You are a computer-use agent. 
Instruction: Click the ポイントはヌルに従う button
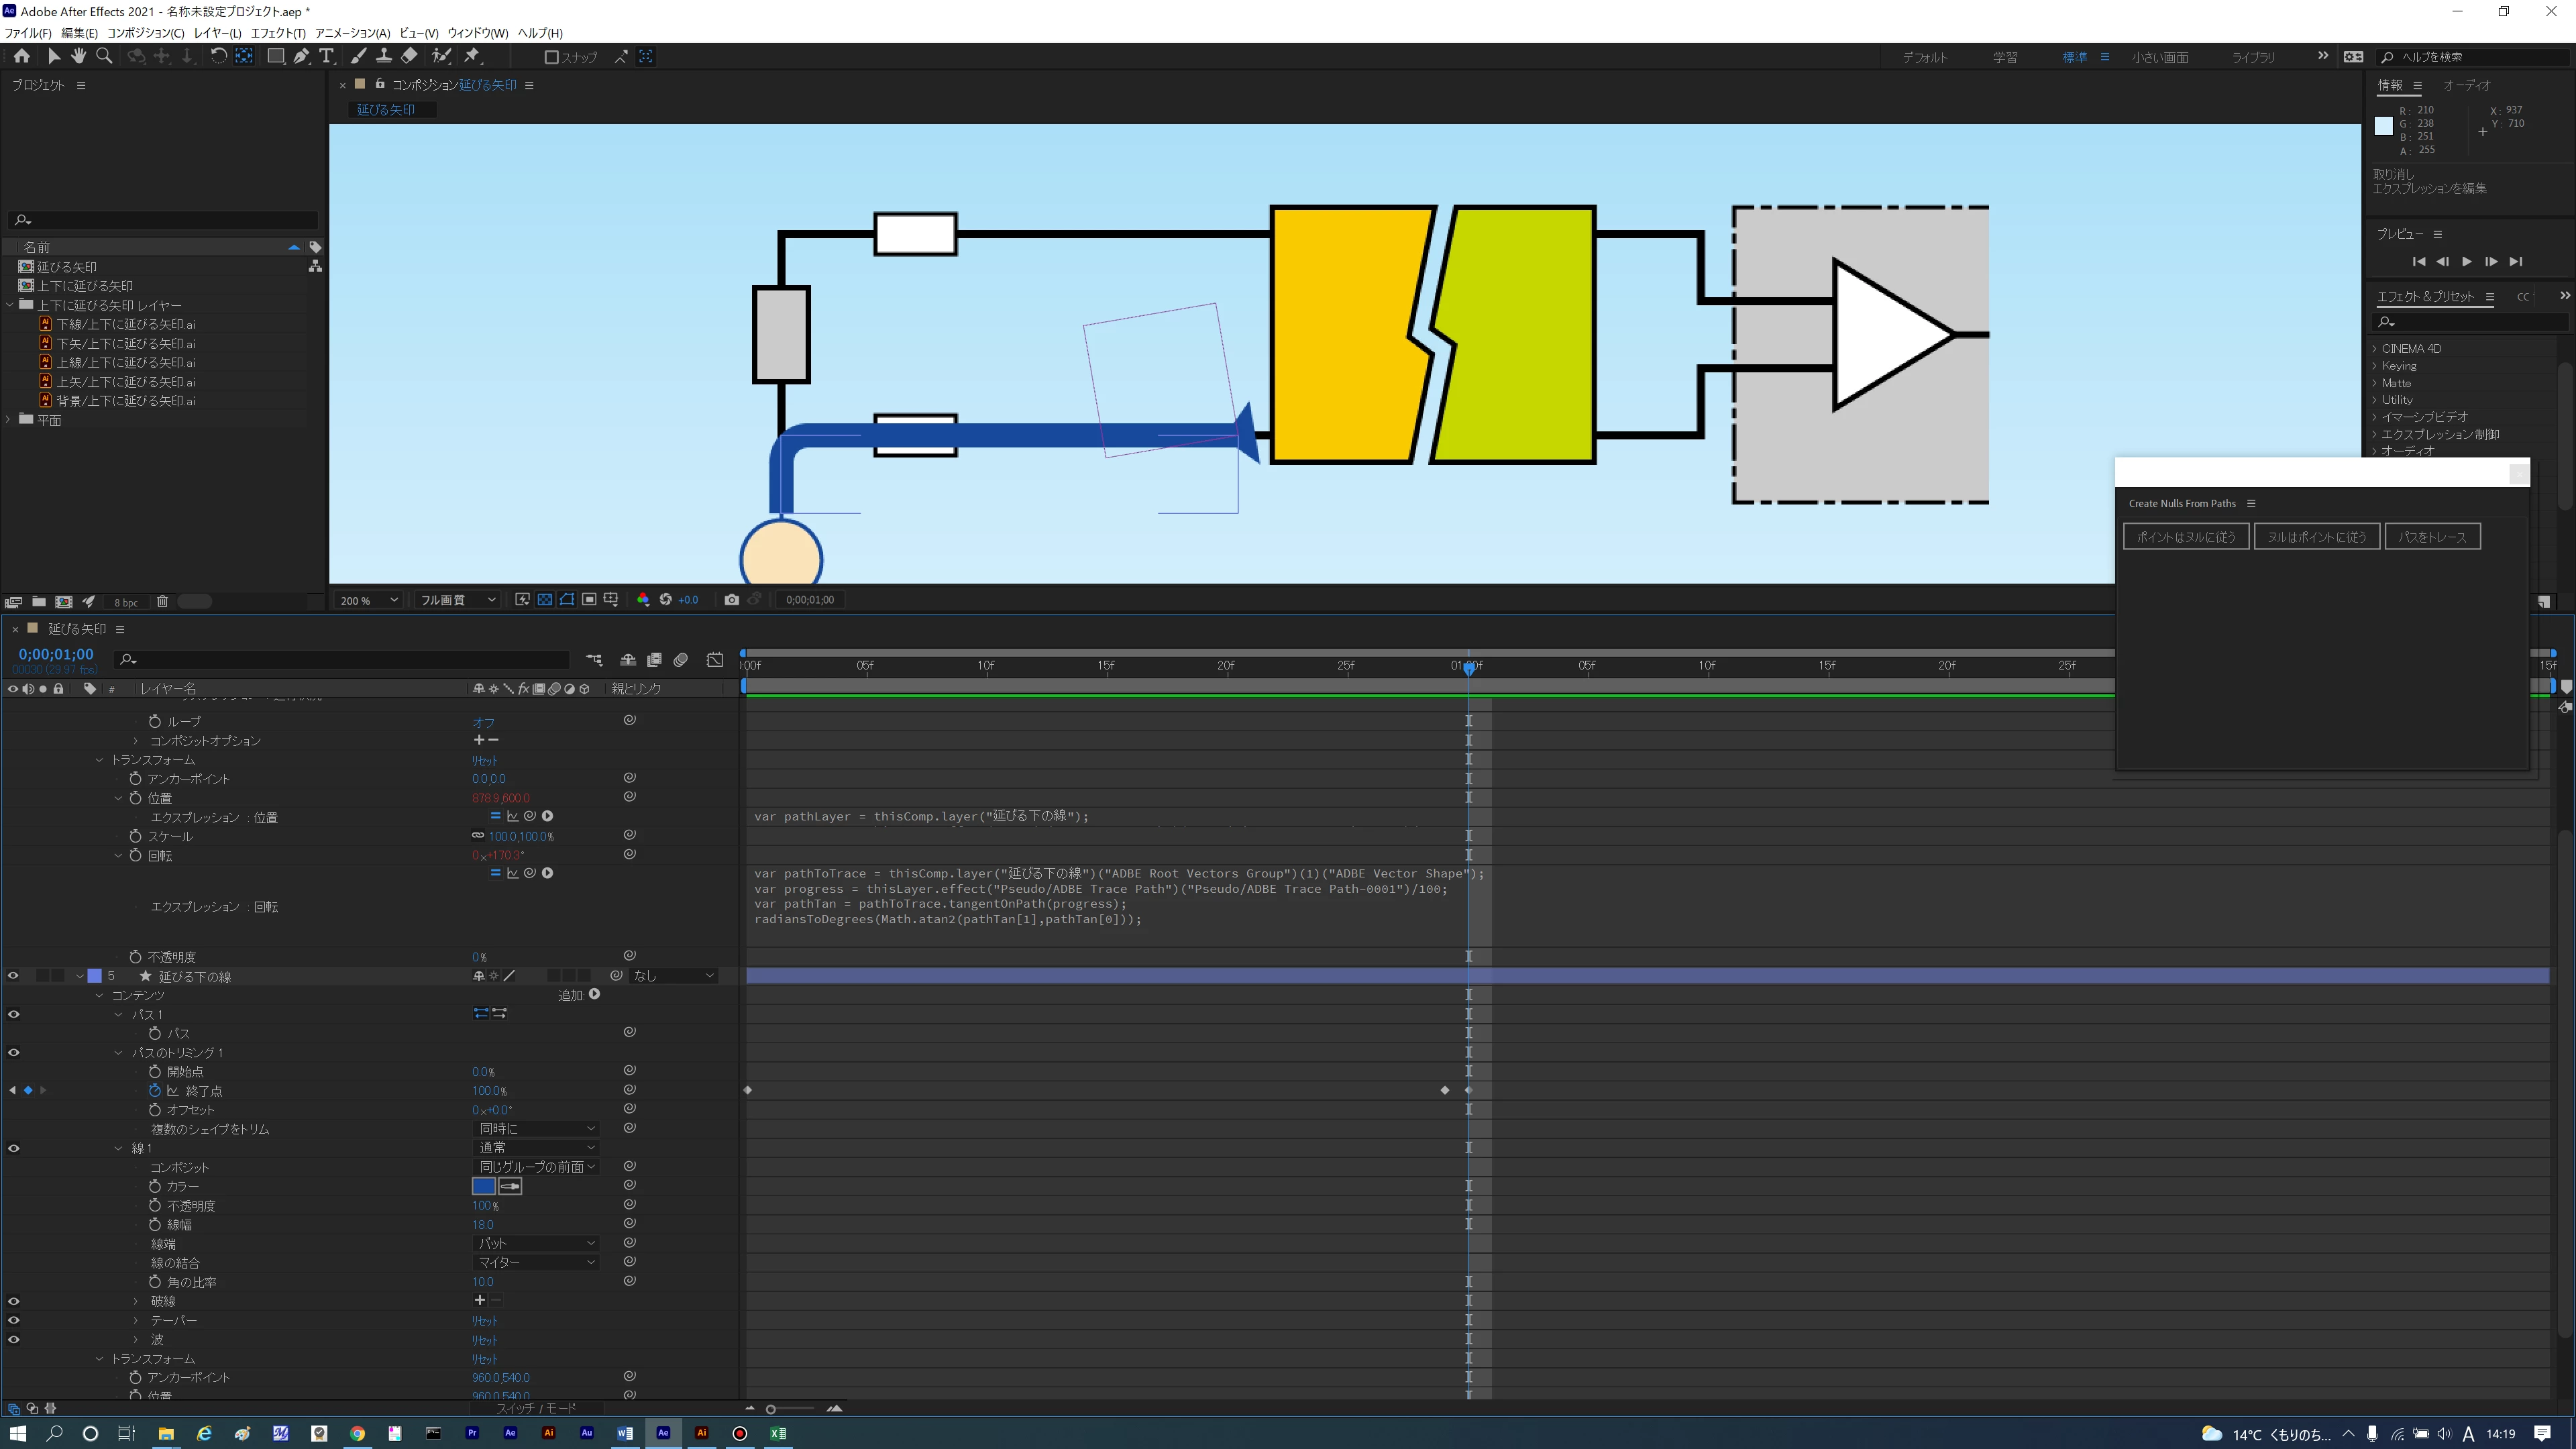(x=2185, y=537)
